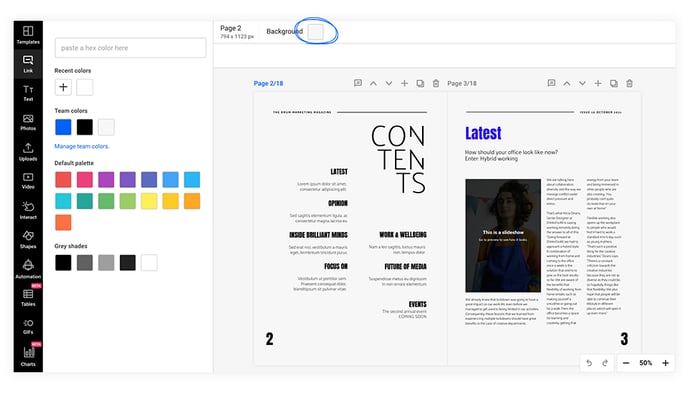This screenshot has width=688, height=393.
Task: Click Manage team colors link
Action: click(x=82, y=146)
